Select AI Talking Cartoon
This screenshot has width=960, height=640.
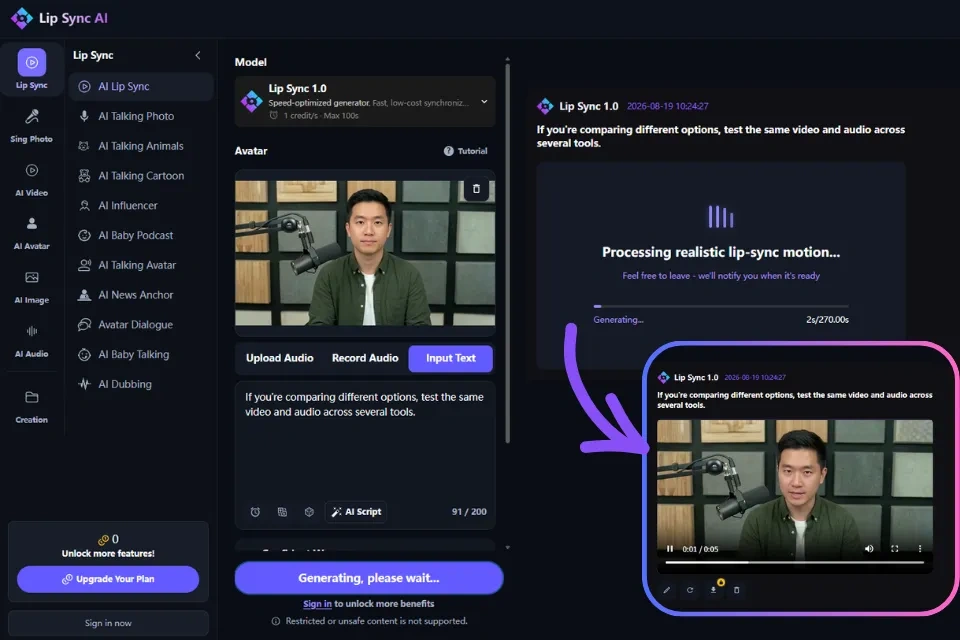pyautogui.click(x=141, y=176)
